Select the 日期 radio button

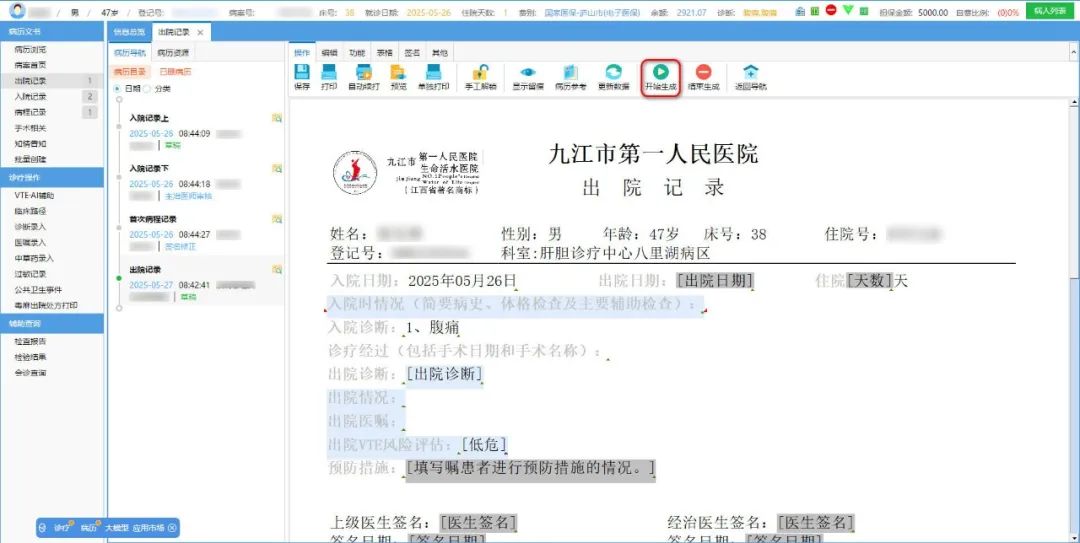117,89
